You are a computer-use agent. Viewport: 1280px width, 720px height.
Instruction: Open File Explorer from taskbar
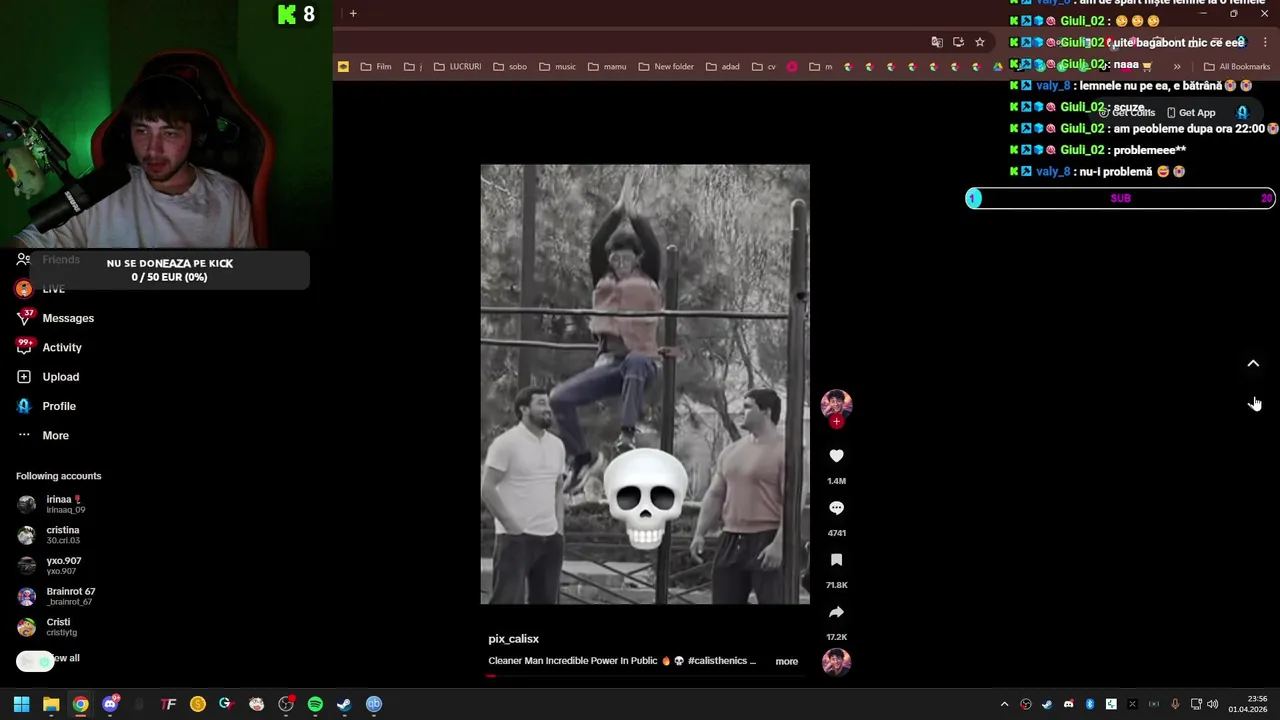[x=51, y=704]
